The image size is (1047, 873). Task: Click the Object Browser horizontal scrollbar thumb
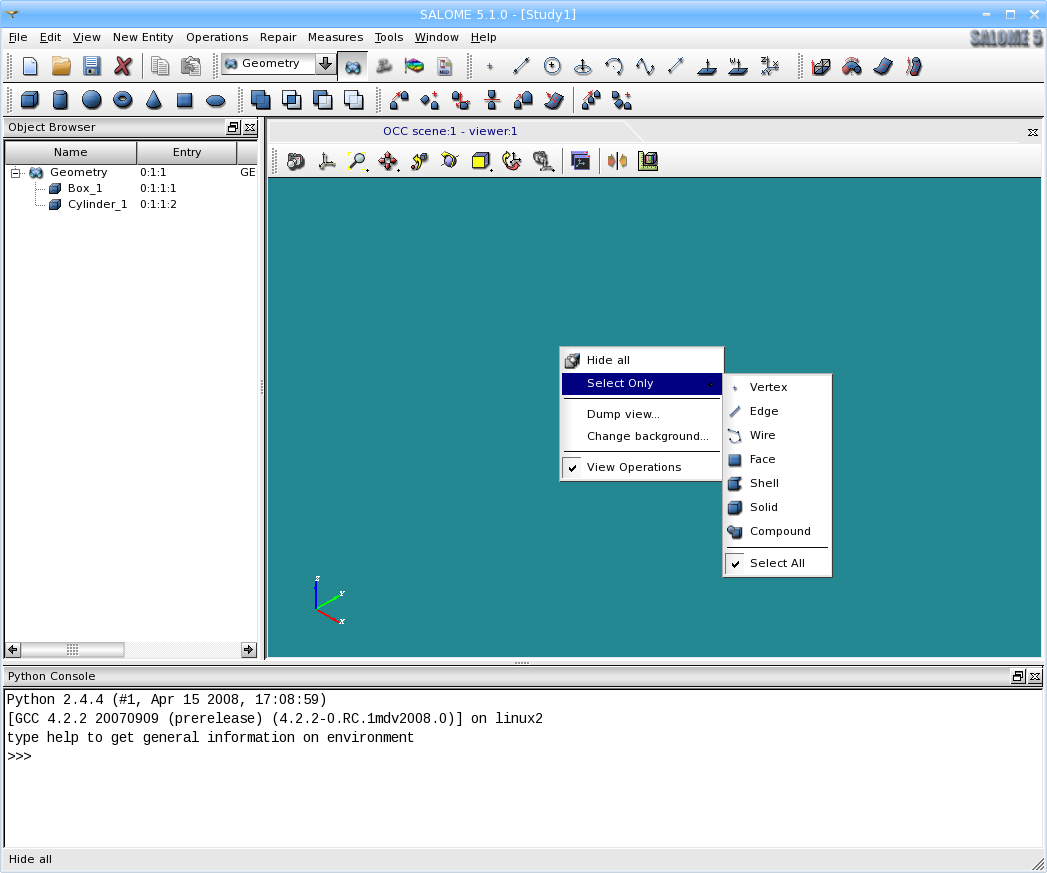tap(72, 650)
